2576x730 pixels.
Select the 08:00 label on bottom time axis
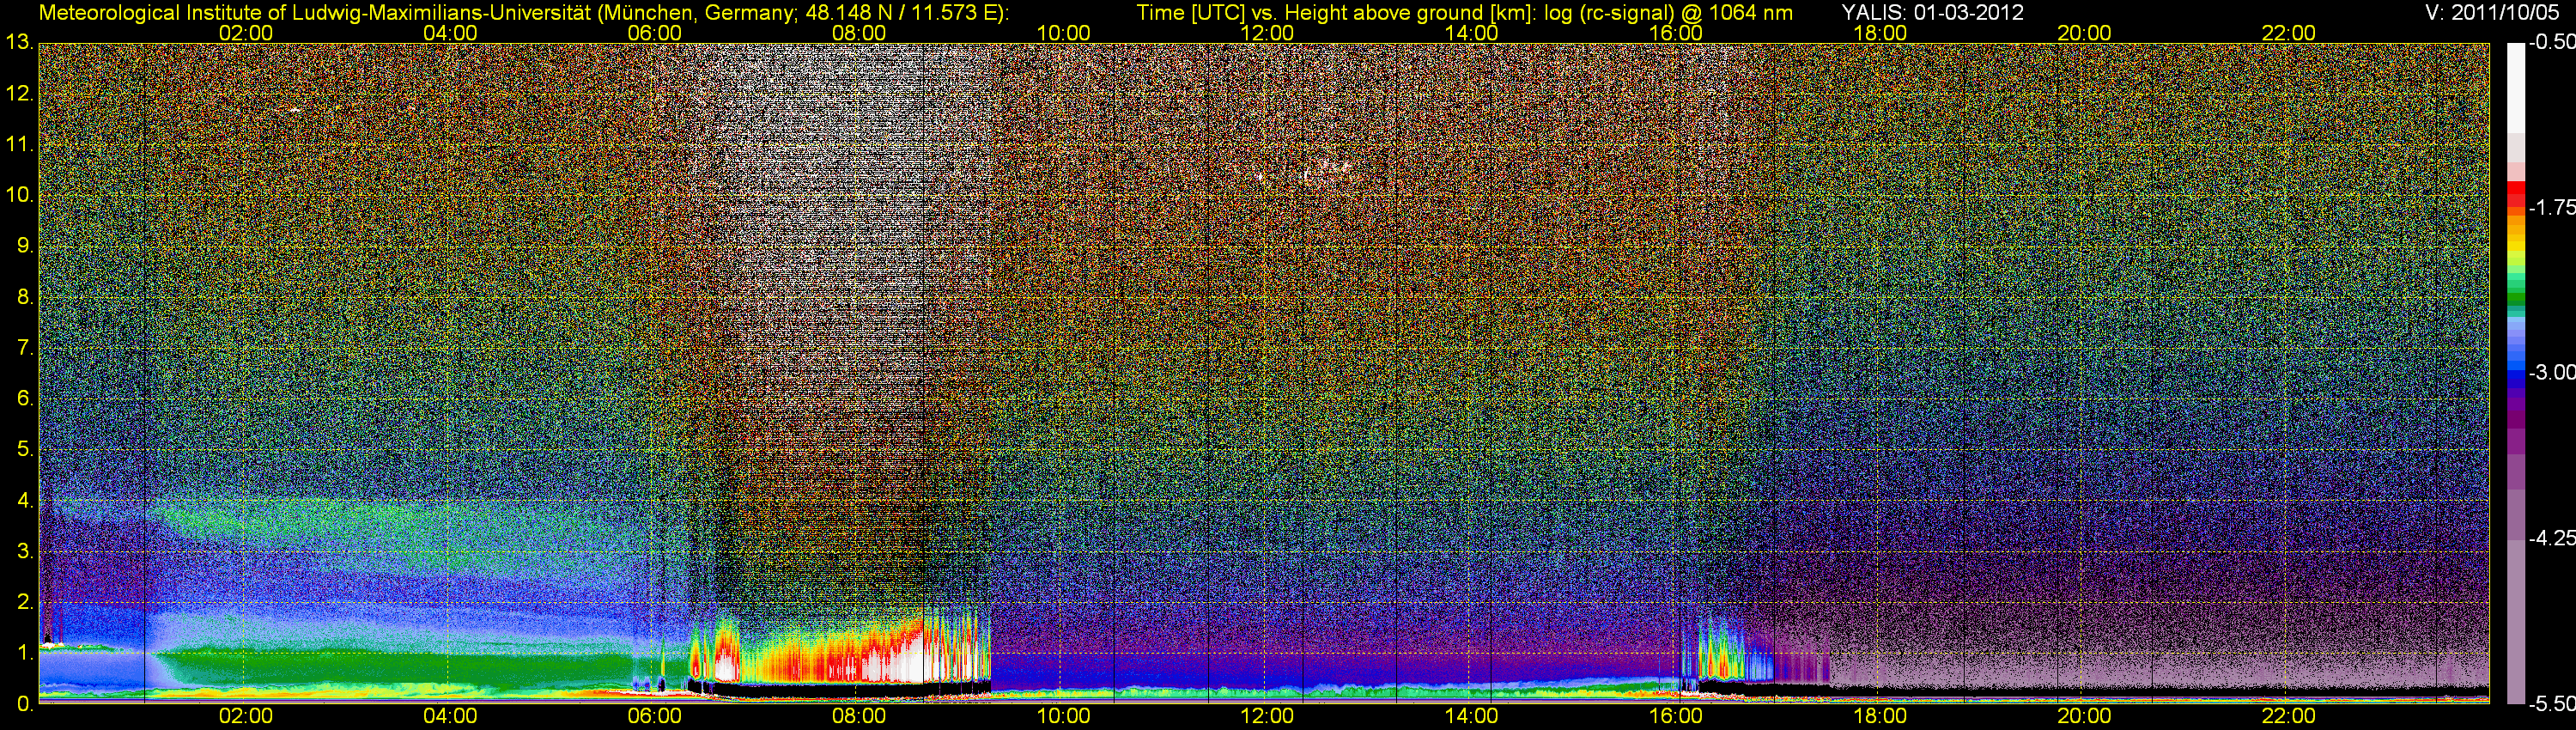(858, 716)
